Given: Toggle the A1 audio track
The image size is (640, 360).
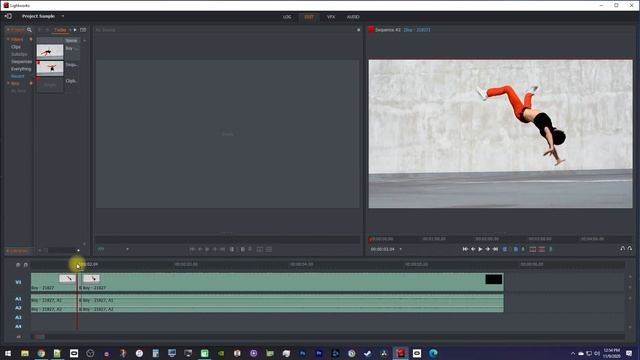Looking at the screenshot, I should pos(18,299).
